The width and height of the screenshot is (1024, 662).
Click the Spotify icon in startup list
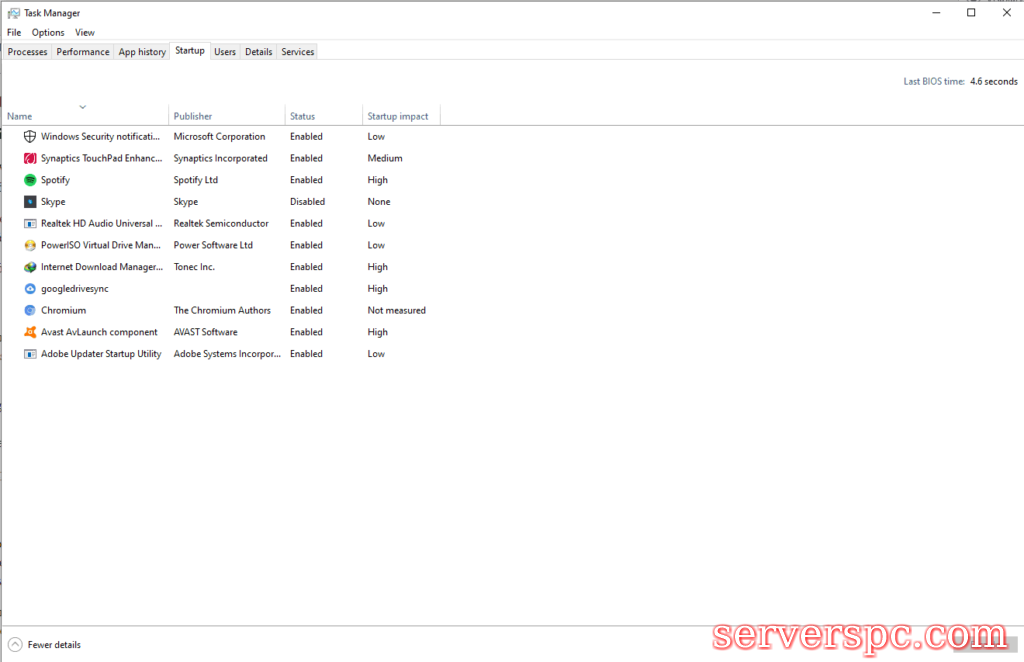(30, 180)
